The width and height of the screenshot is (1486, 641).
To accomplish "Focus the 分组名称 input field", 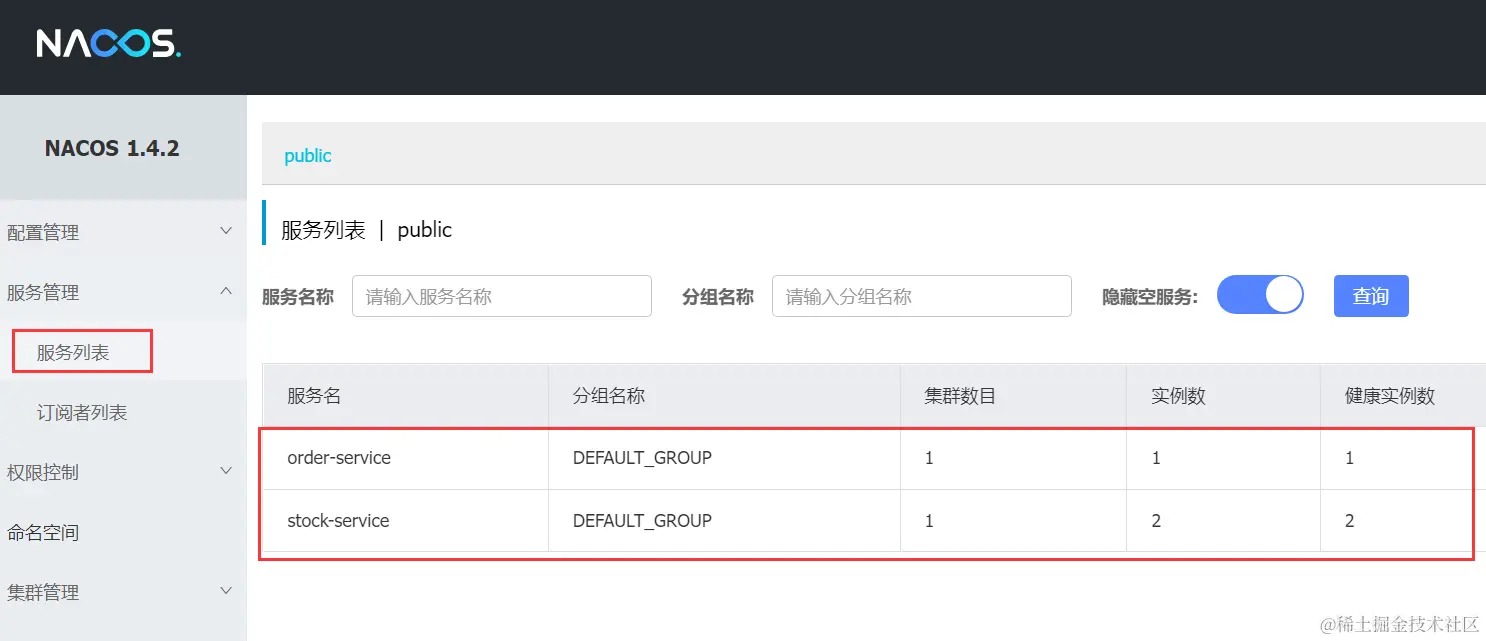I will click(922, 296).
